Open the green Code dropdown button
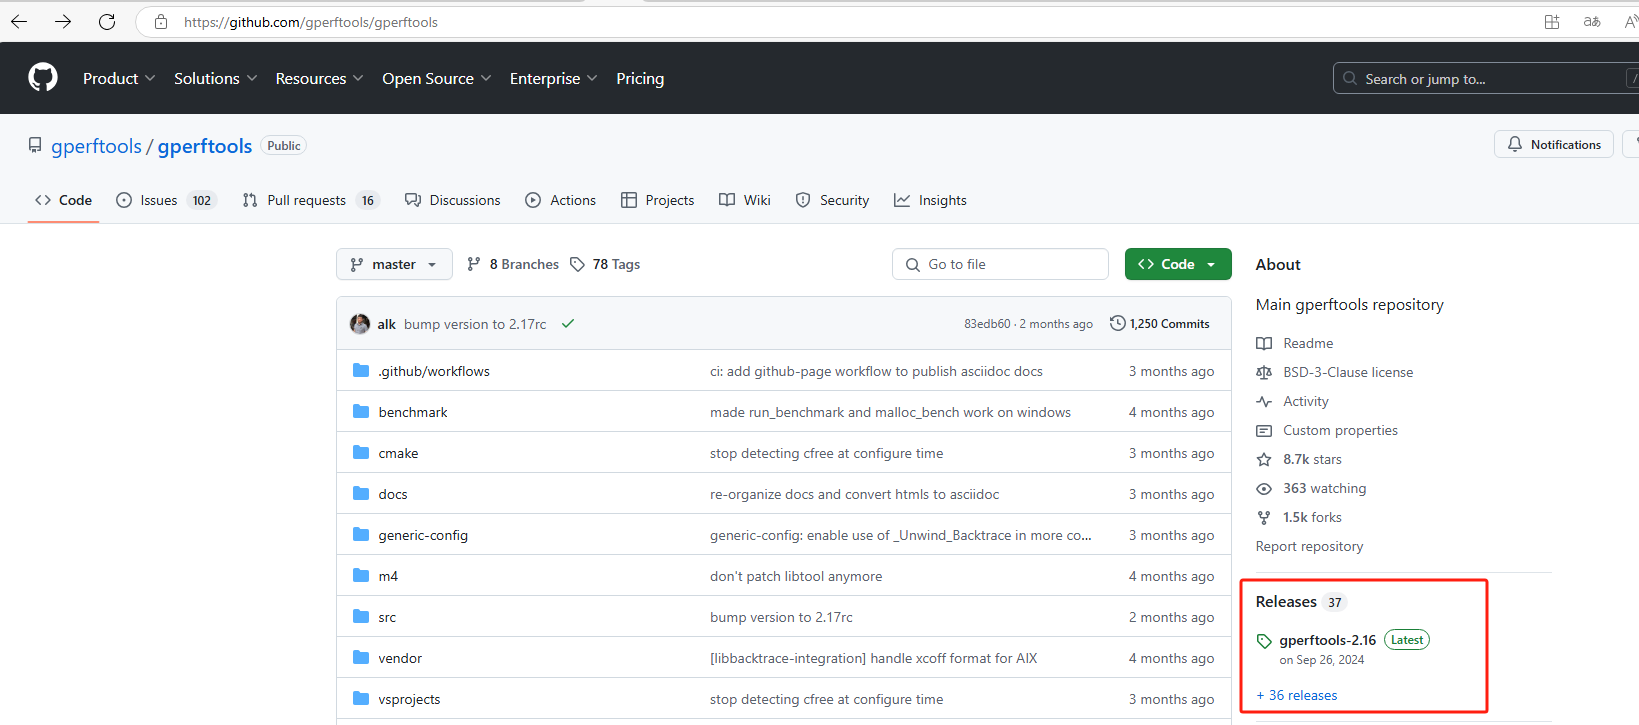This screenshot has height=725, width=1639. tap(1178, 264)
